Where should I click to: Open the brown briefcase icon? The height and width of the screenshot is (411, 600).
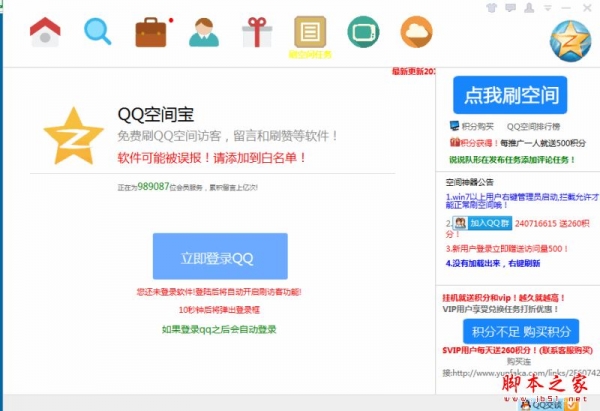(151, 32)
